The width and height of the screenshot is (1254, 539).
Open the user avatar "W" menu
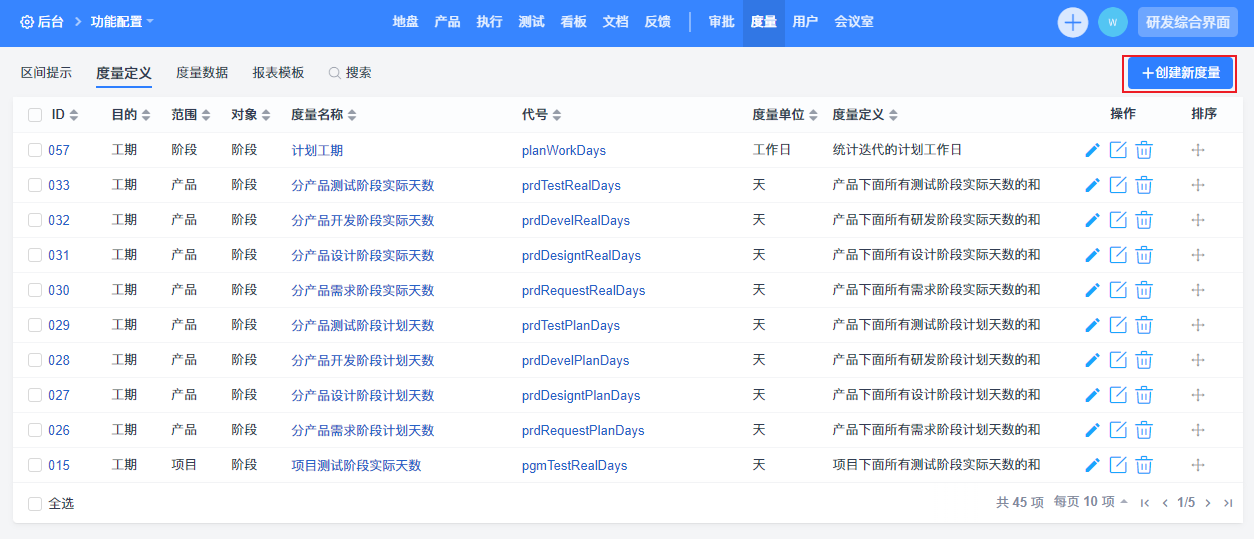coord(1112,23)
